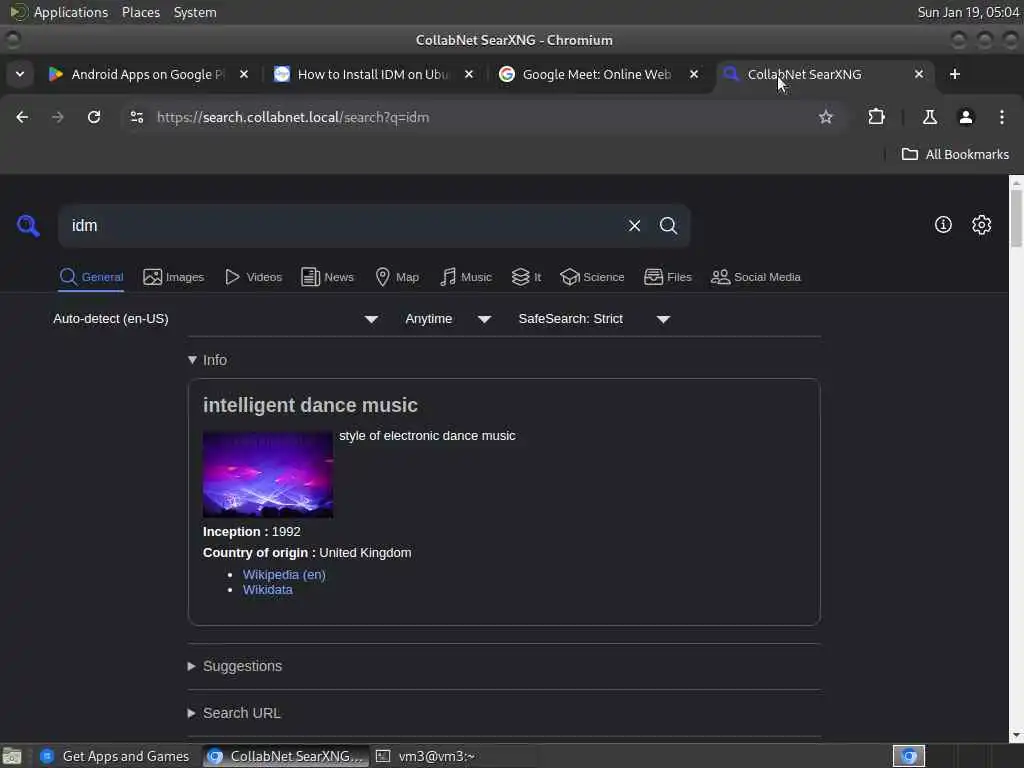
Task: Submit search with magnifier button
Action: click(x=668, y=225)
